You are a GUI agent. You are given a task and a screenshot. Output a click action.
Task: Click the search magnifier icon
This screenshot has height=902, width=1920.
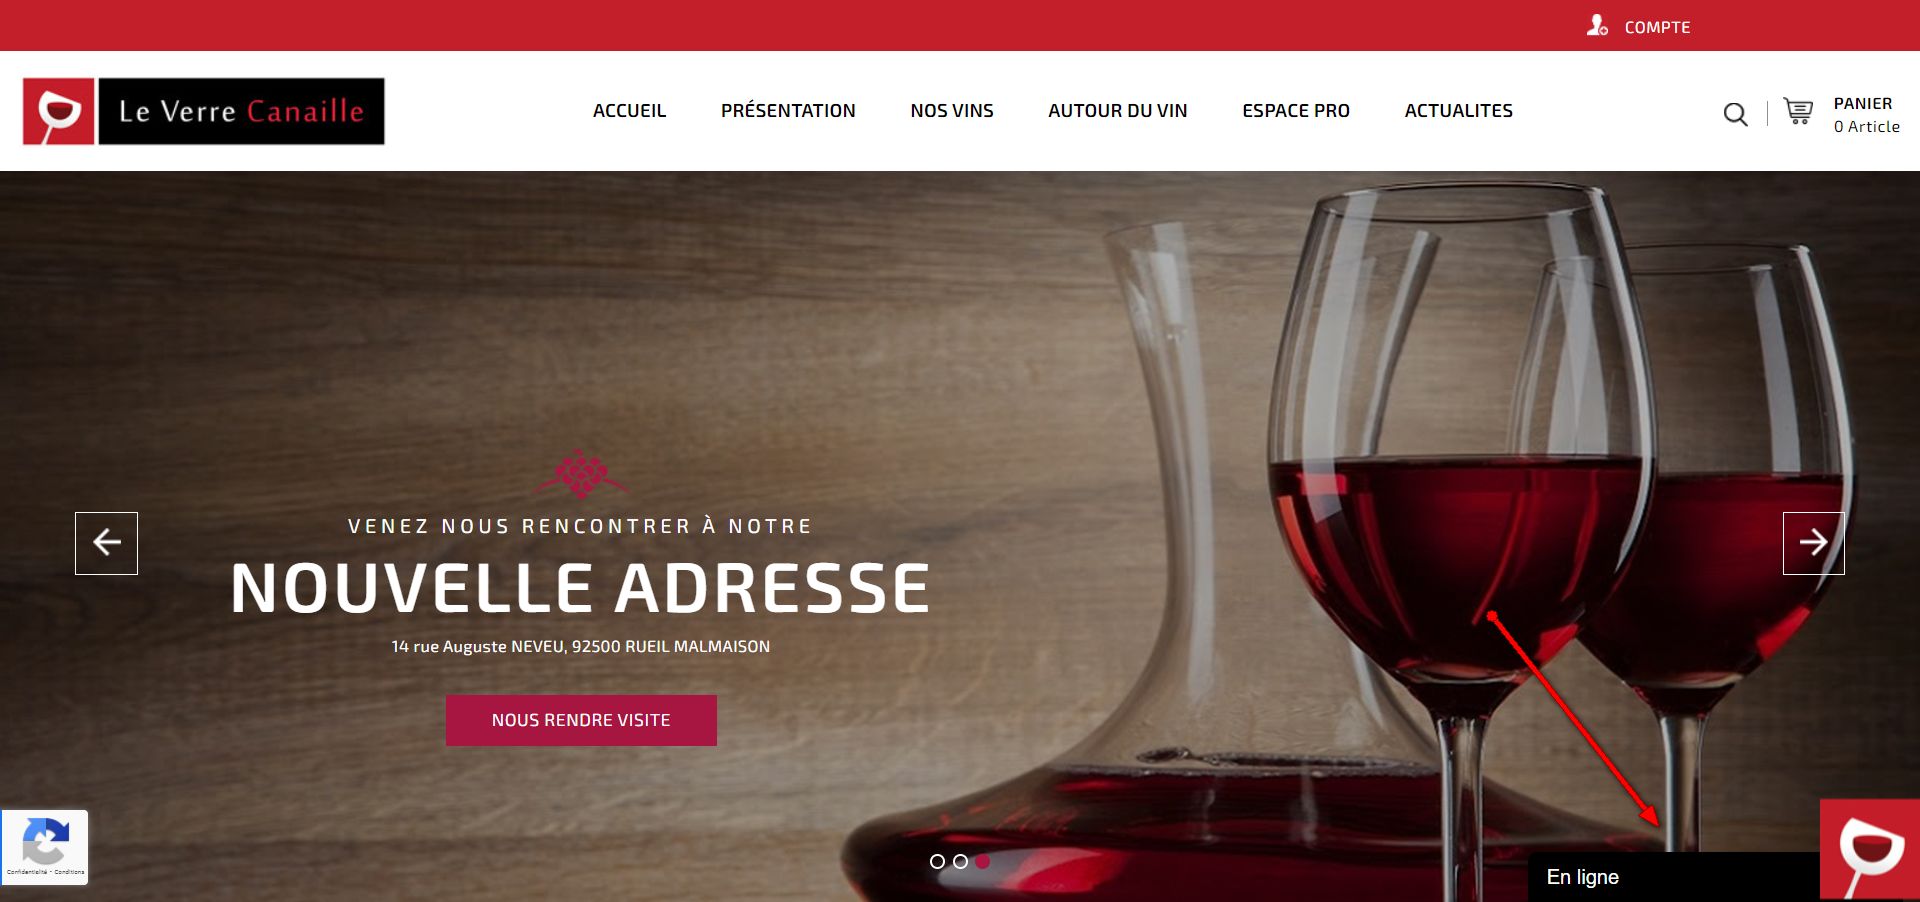pos(1736,115)
